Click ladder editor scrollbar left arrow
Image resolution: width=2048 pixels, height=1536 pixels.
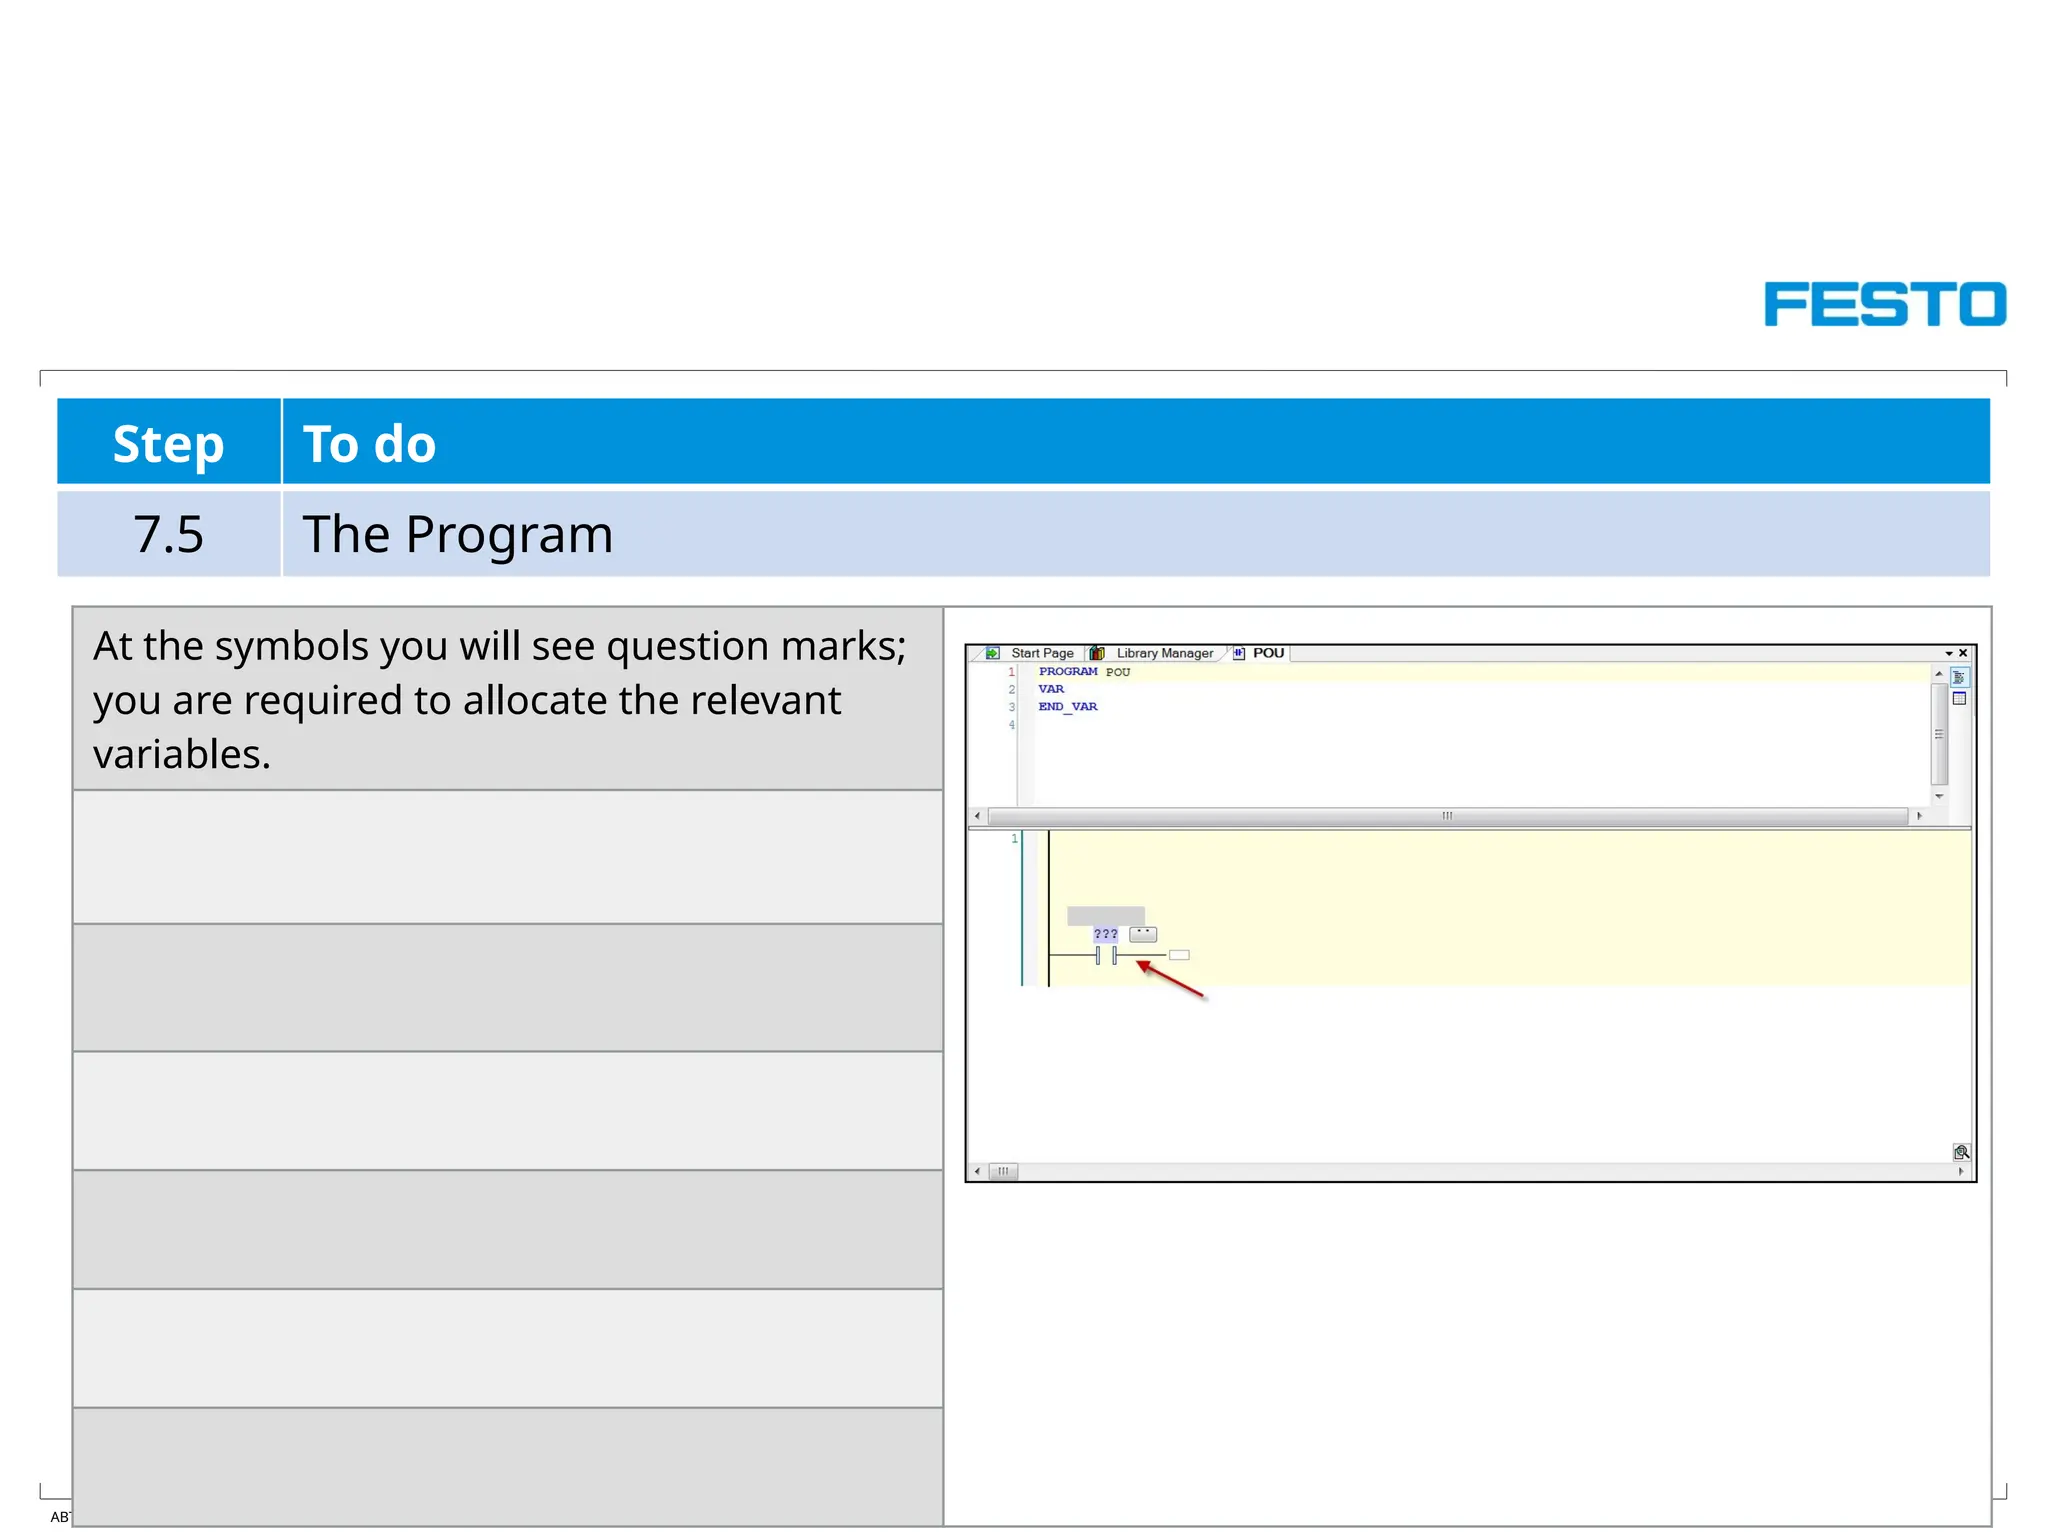[977, 1171]
